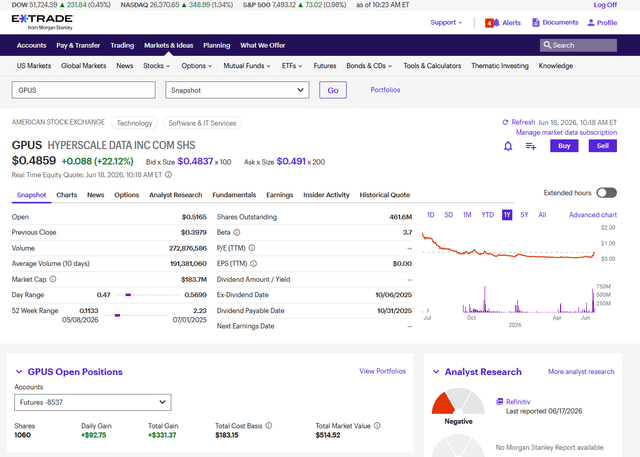Screen dimensions: 640x457
Task: Toggle the Extended hours switch
Action: (607, 193)
